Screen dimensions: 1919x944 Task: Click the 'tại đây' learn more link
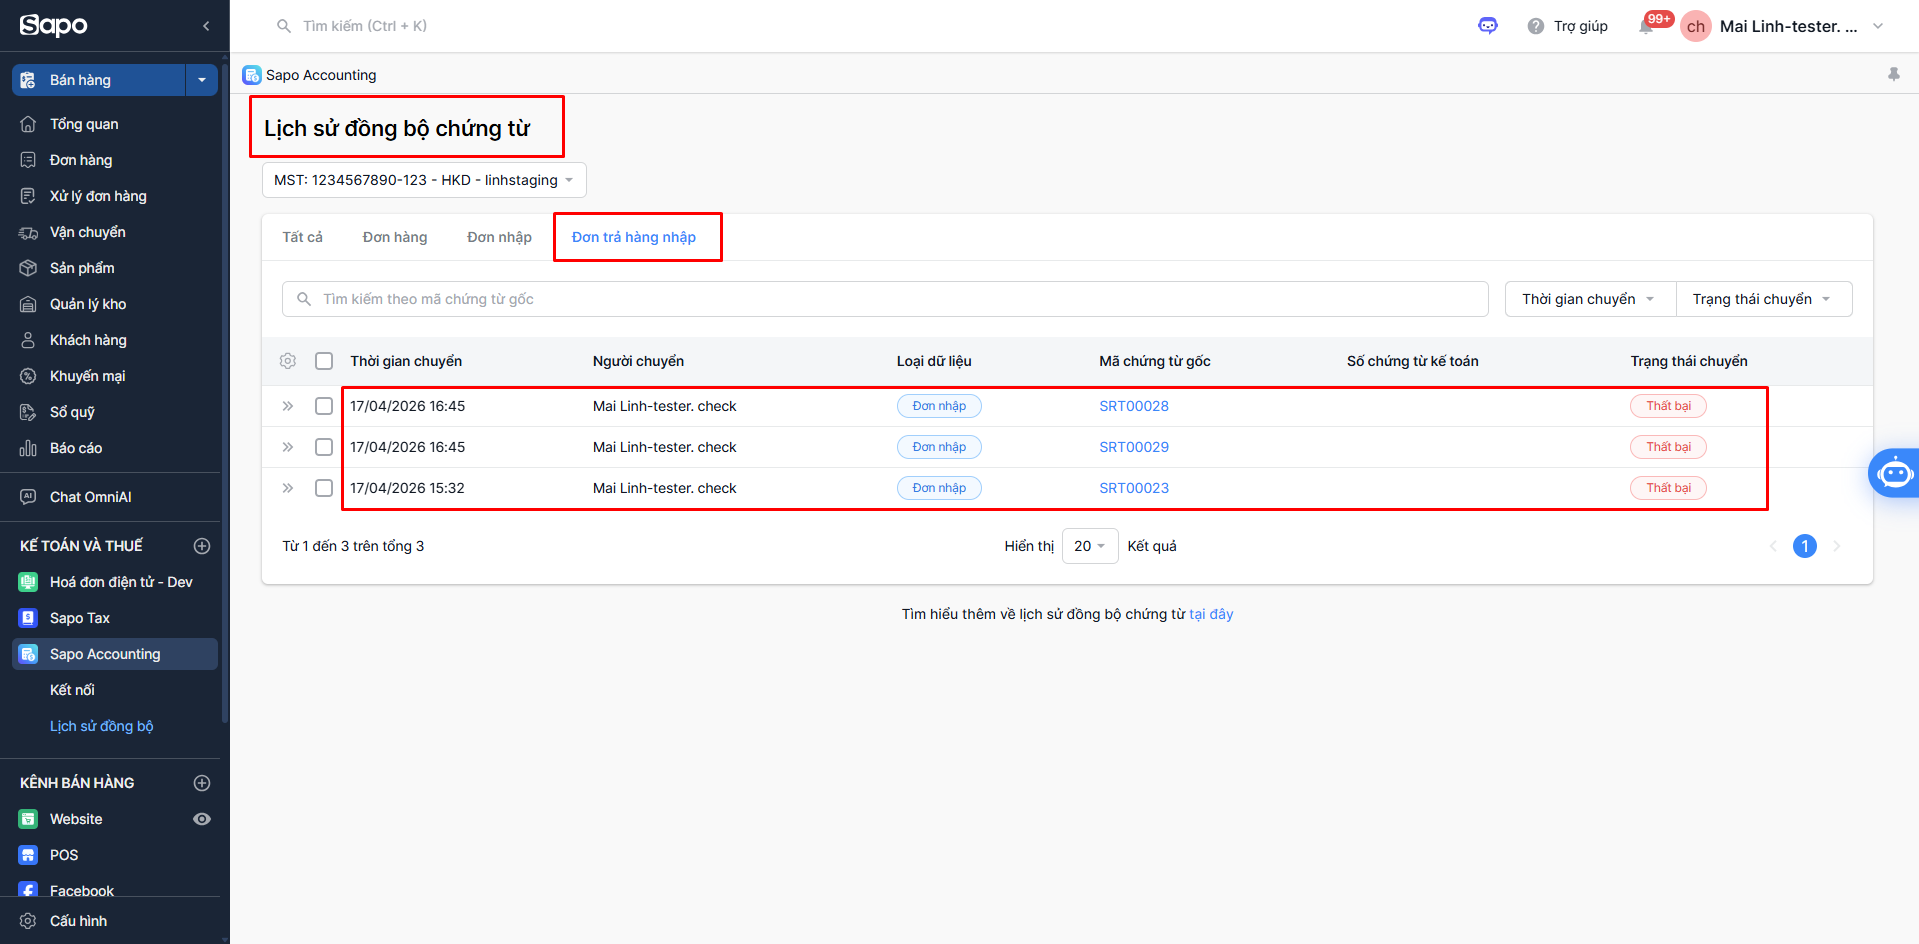(x=1211, y=614)
